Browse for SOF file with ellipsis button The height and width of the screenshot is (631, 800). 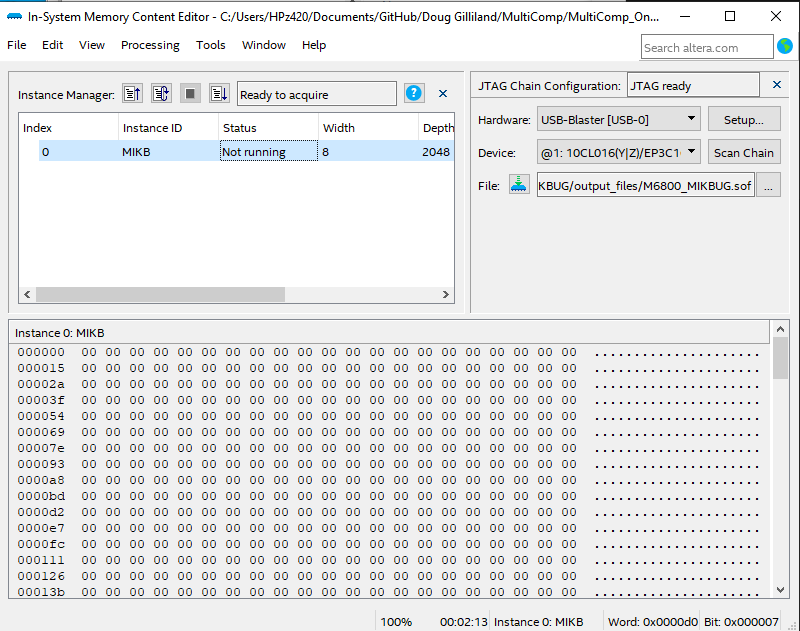[x=768, y=185]
